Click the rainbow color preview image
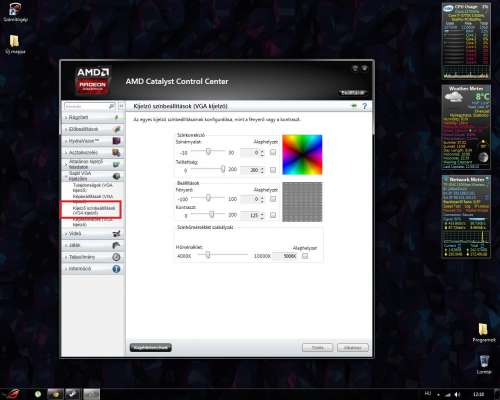This screenshot has height=400, width=500. [x=302, y=155]
